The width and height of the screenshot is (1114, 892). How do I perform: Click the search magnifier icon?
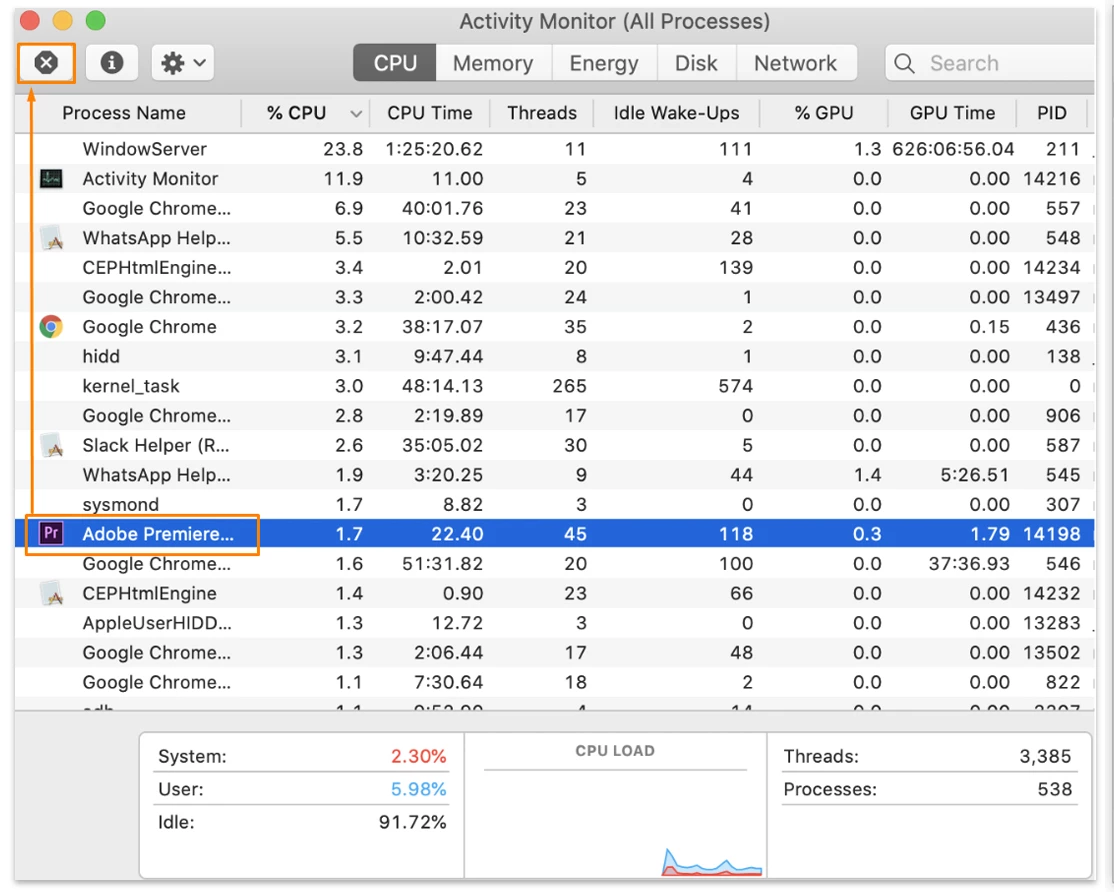[904, 63]
